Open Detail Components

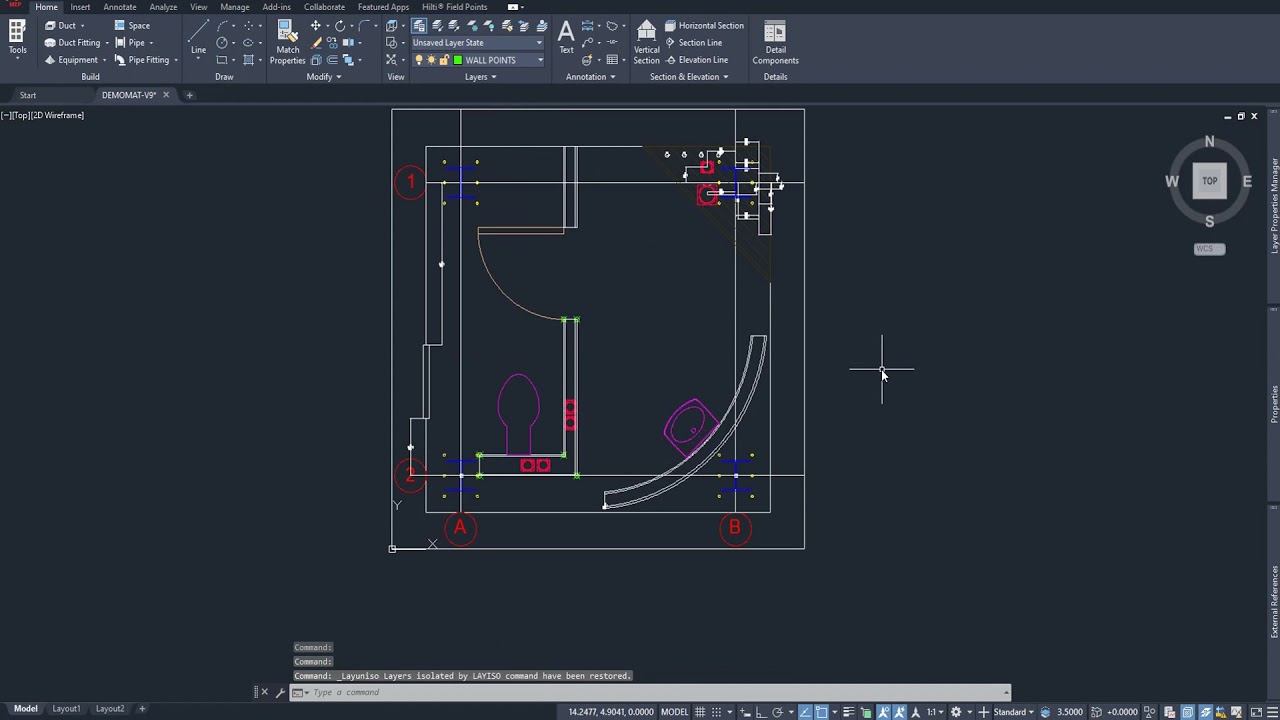(x=775, y=42)
